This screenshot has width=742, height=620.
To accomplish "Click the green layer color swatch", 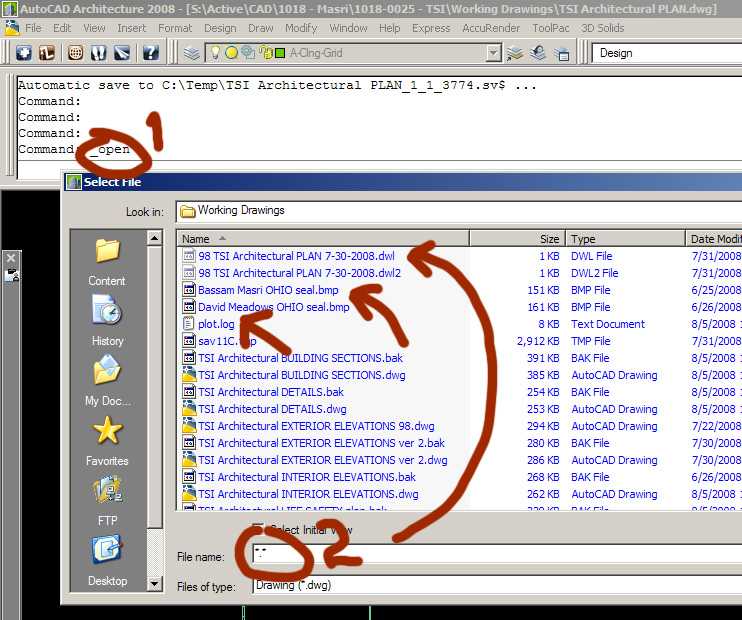I will pyautogui.click(x=280, y=53).
